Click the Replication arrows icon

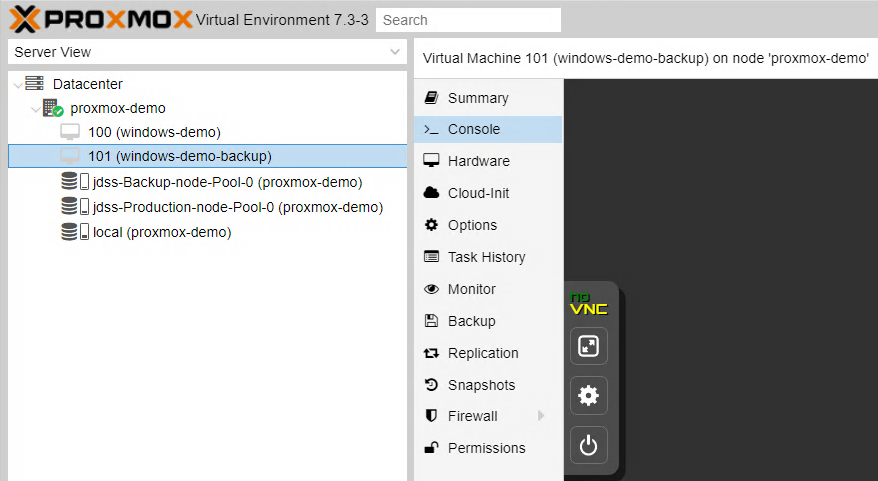coord(431,353)
